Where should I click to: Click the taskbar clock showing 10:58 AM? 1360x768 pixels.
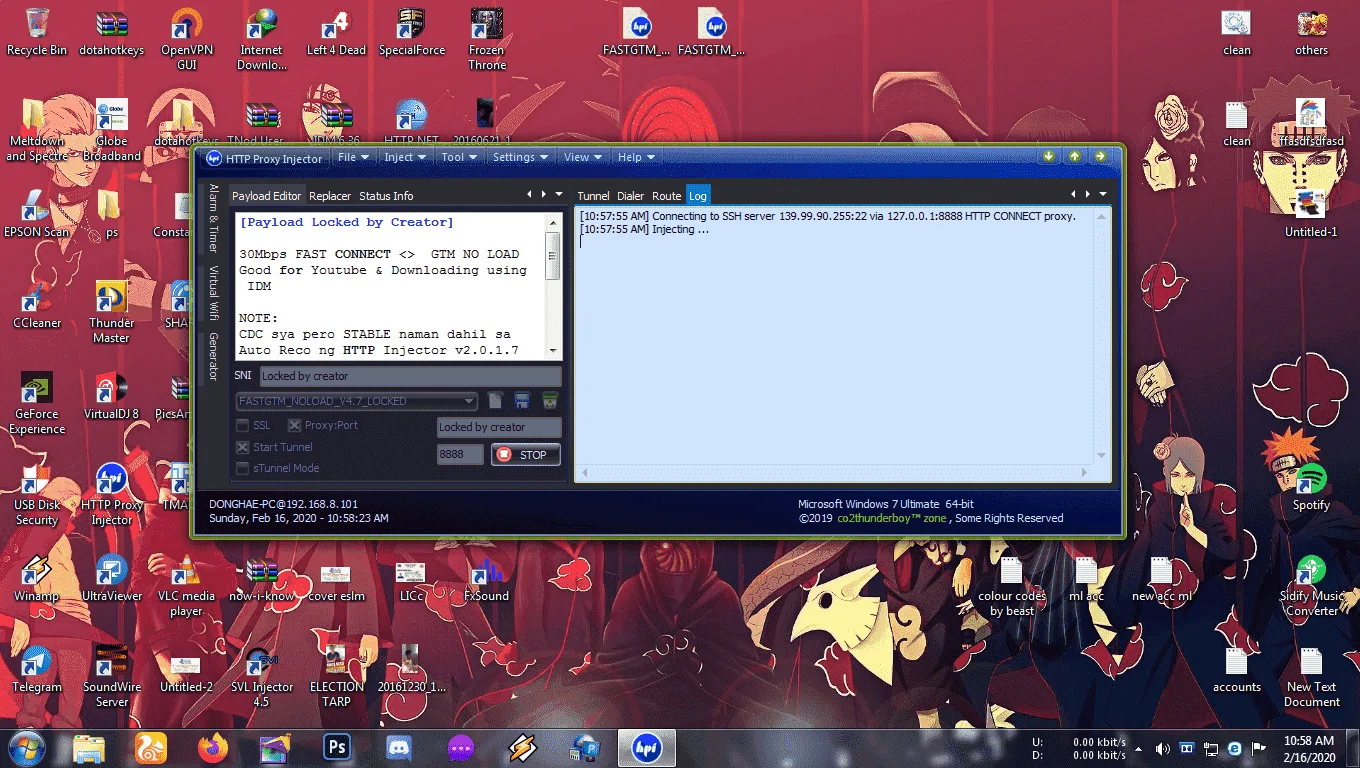[1310, 748]
